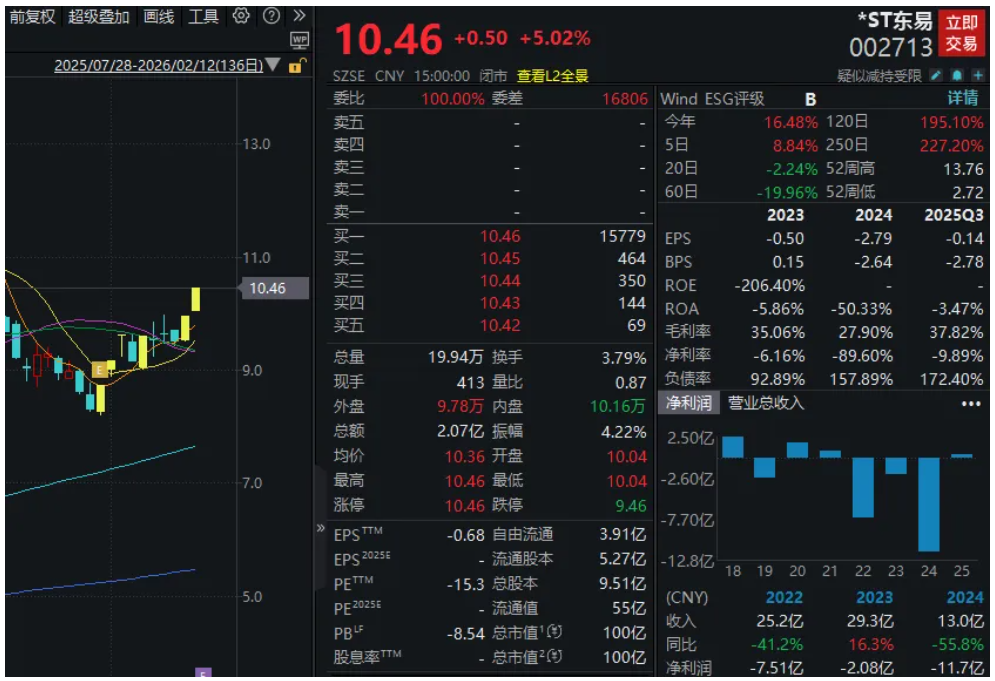The image size is (995, 681).
Task: Open the date range dropdown triangle
Action: (x=274, y=66)
